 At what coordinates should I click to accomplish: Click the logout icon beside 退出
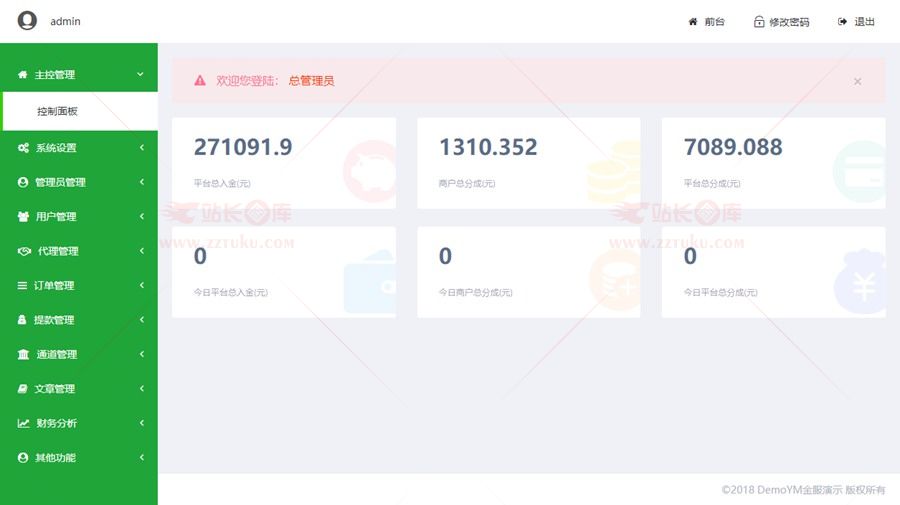843,22
